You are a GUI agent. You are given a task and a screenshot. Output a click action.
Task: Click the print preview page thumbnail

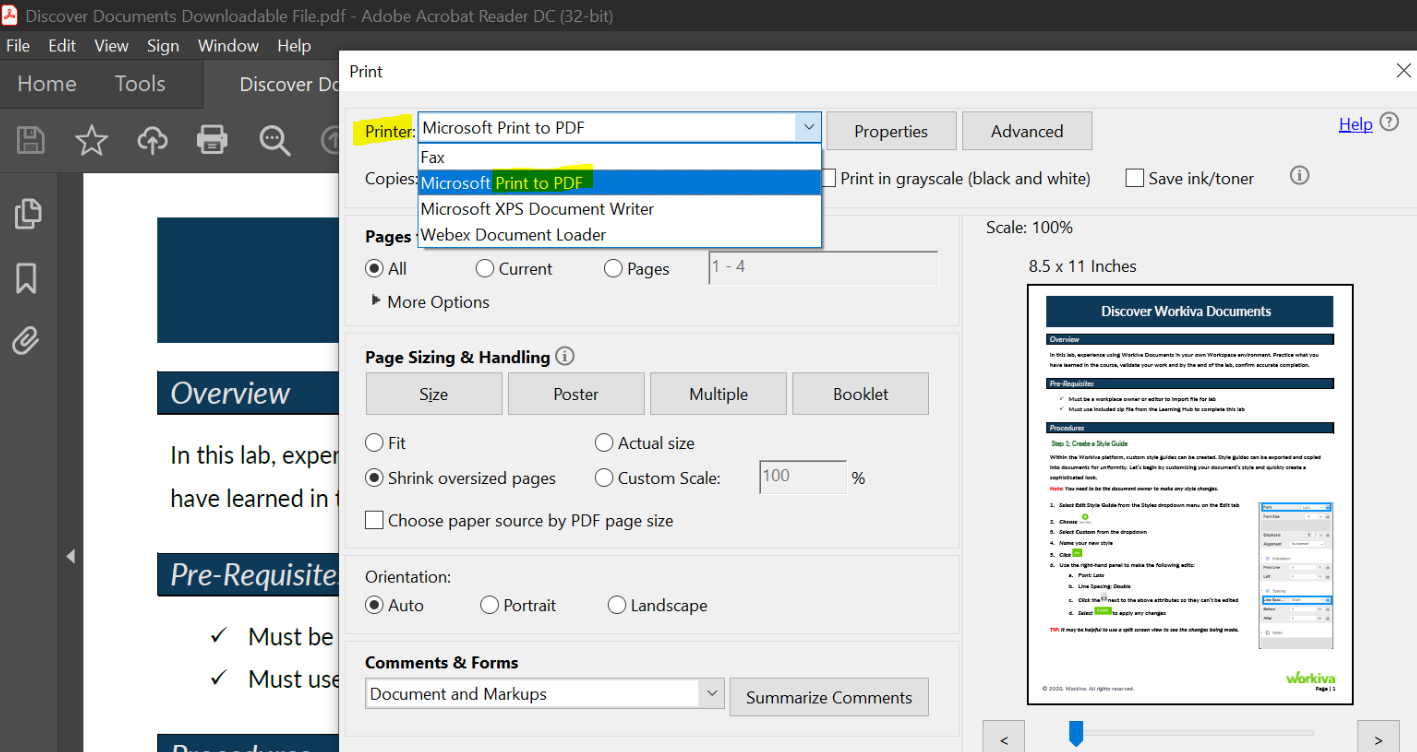(1190, 494)
